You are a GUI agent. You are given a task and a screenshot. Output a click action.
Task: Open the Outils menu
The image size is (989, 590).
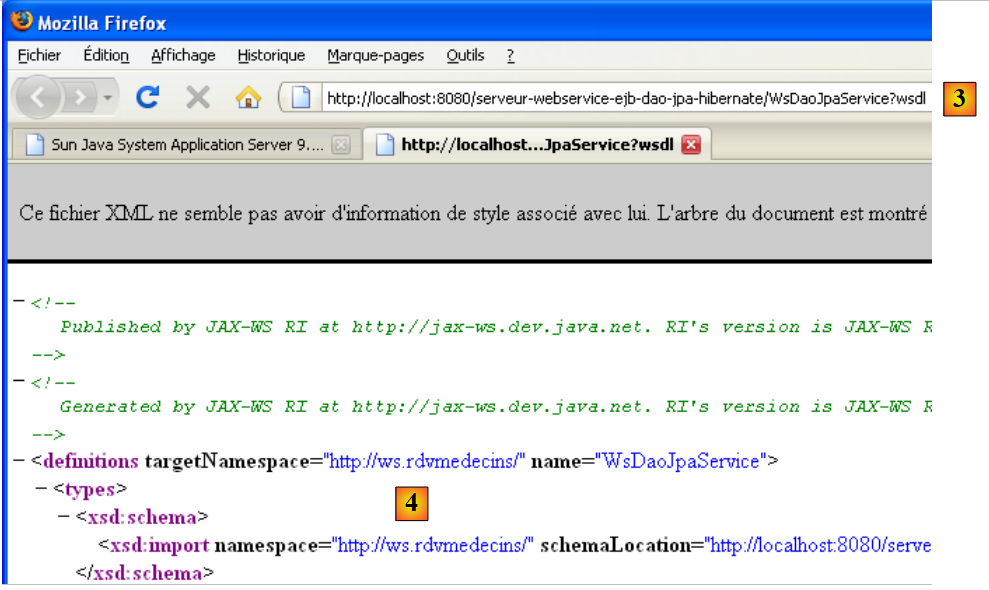pos(465,56)
